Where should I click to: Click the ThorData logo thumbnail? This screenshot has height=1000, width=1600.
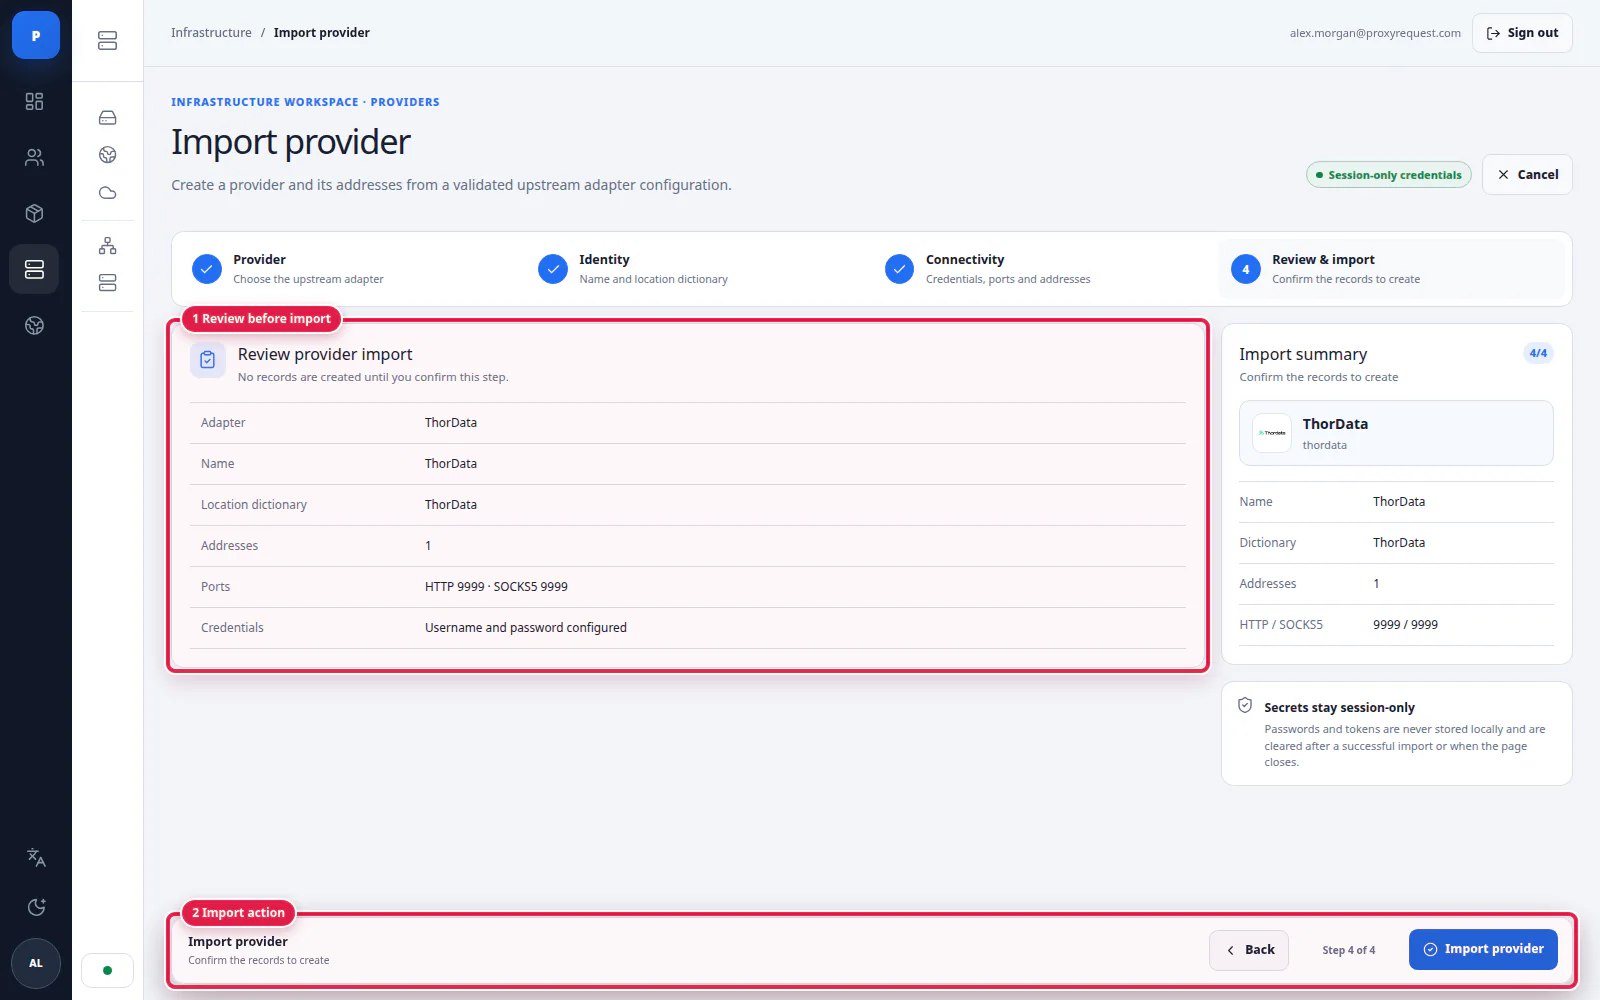pyautogui.click(x=1272, y=433)
